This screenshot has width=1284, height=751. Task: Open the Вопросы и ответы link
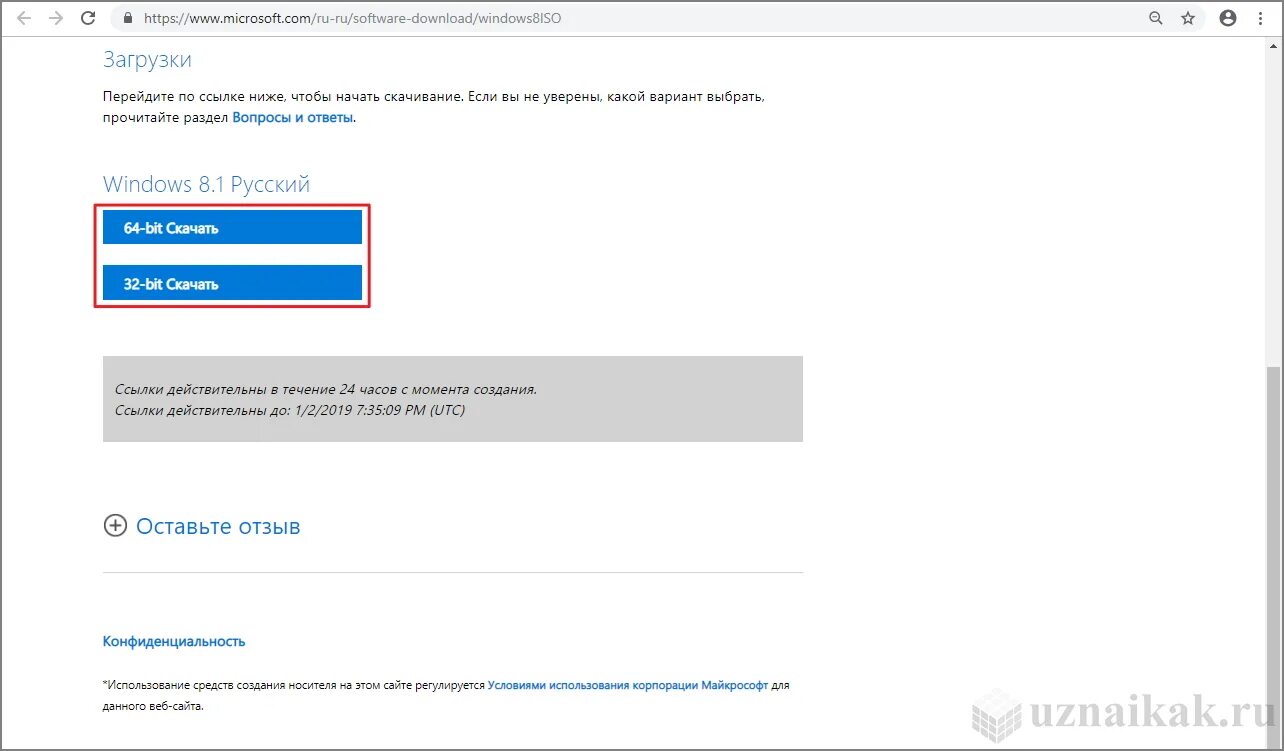click(292, 117)
